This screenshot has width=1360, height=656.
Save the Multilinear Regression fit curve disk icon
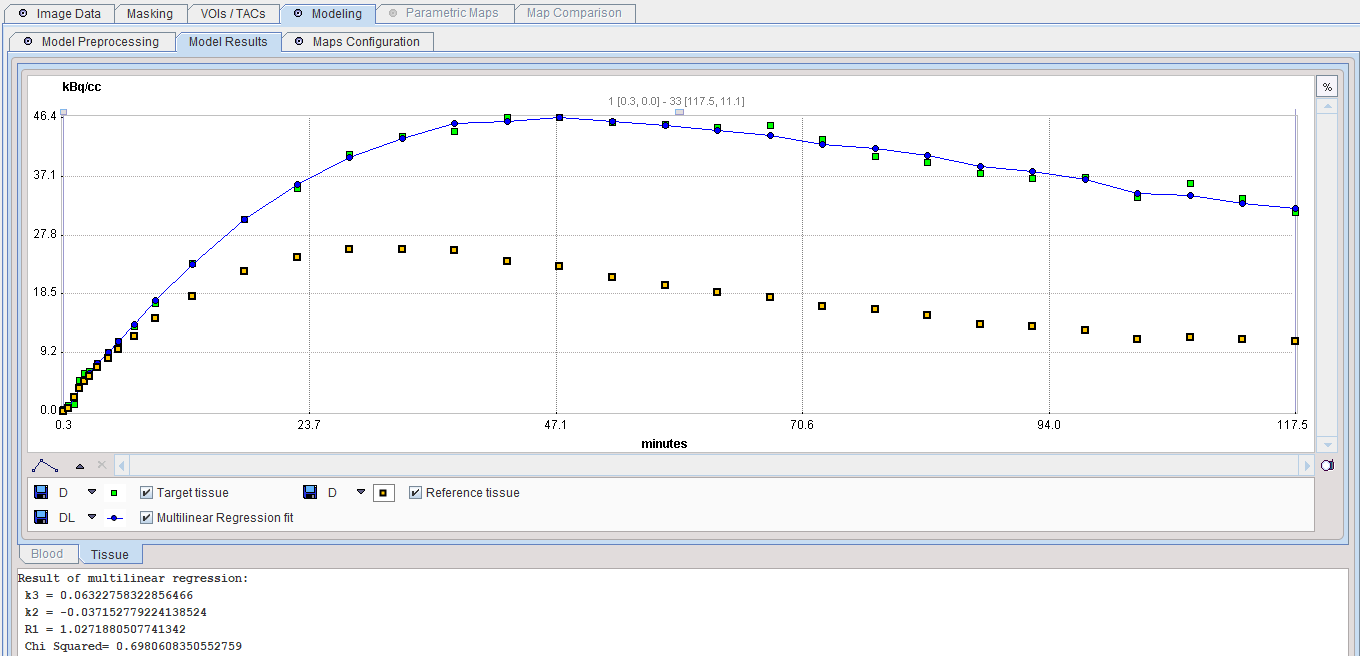(41, 517)
